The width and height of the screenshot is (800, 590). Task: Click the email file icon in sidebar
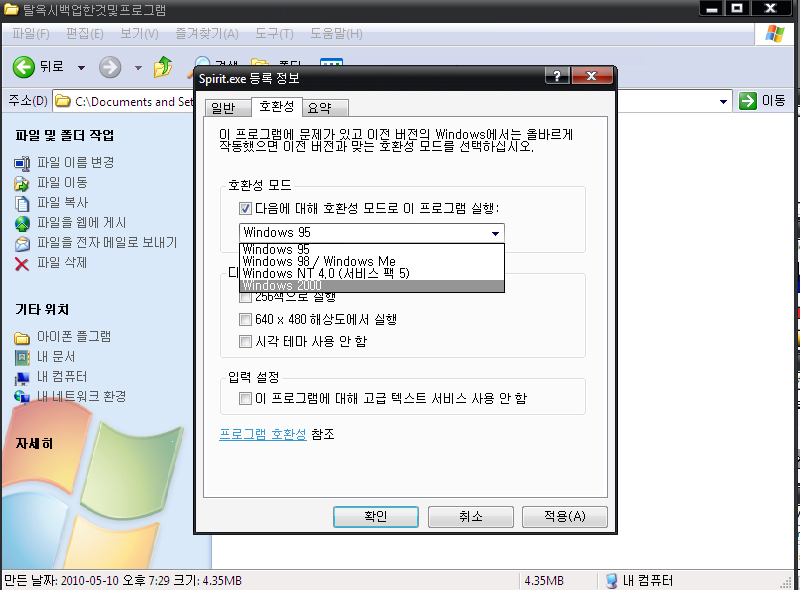click(x=22, y=243)
